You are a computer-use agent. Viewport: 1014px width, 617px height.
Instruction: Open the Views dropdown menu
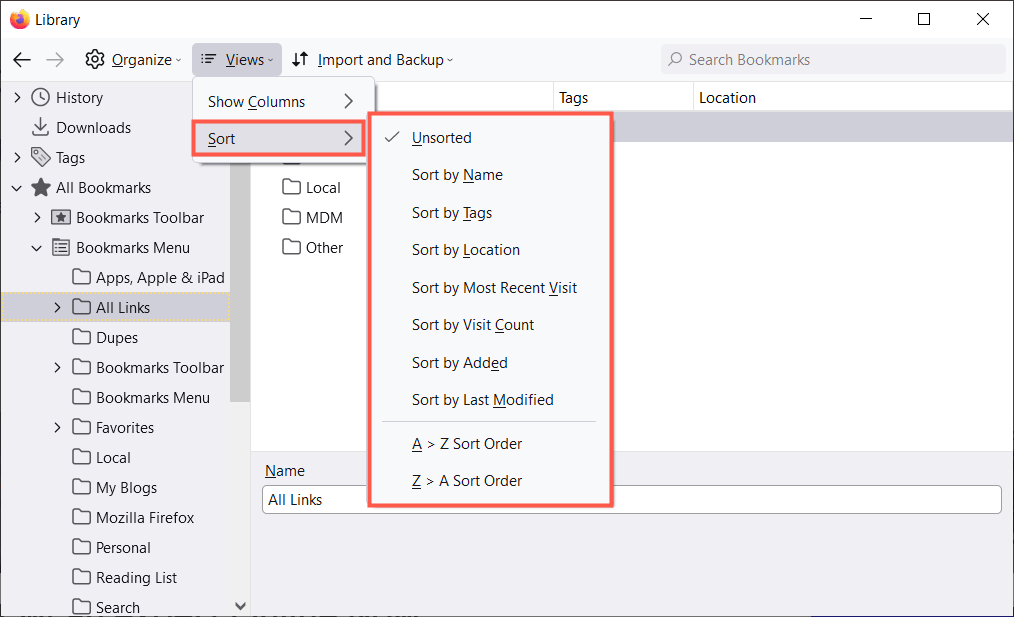click(237, 60)
